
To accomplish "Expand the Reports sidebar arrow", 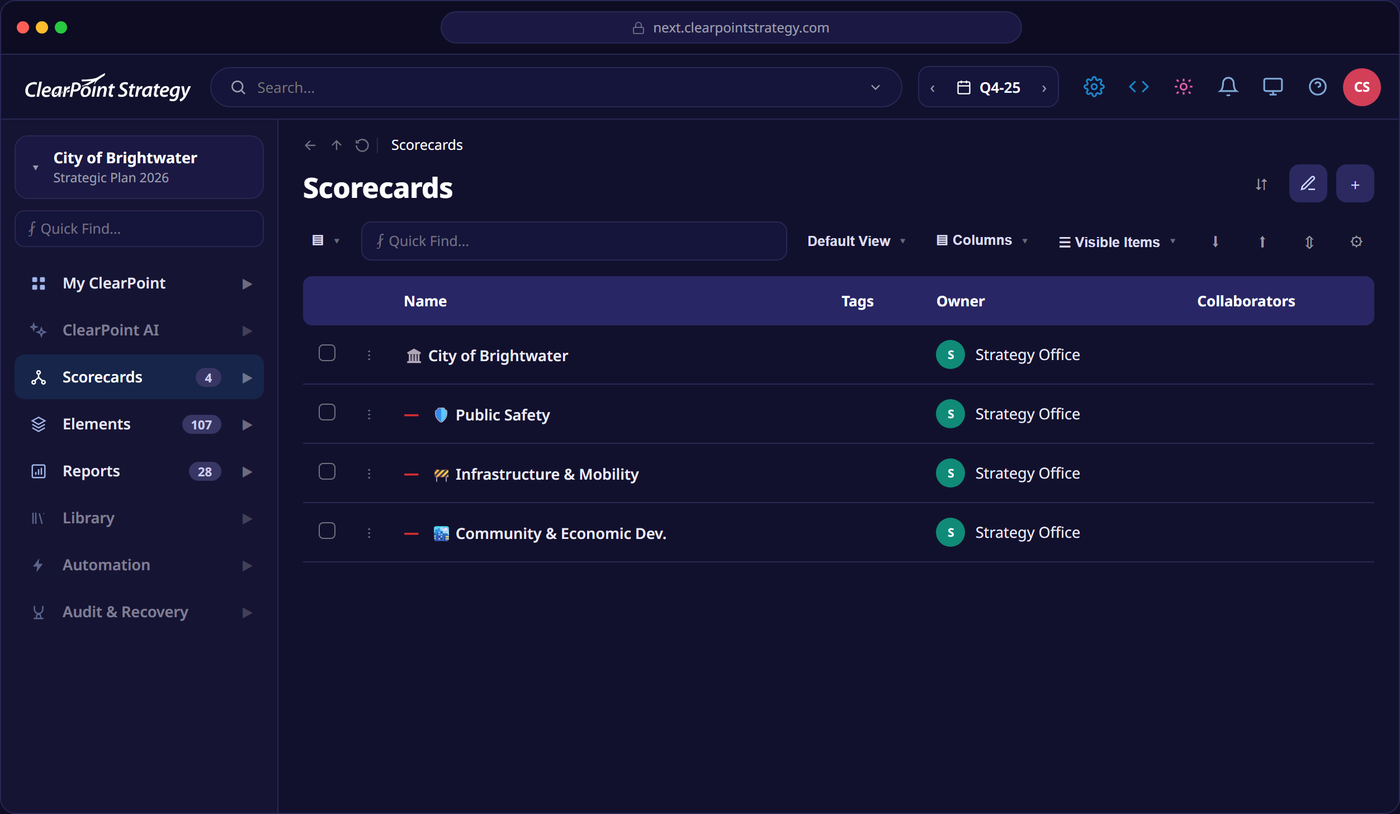I will [x=247, y=472].
